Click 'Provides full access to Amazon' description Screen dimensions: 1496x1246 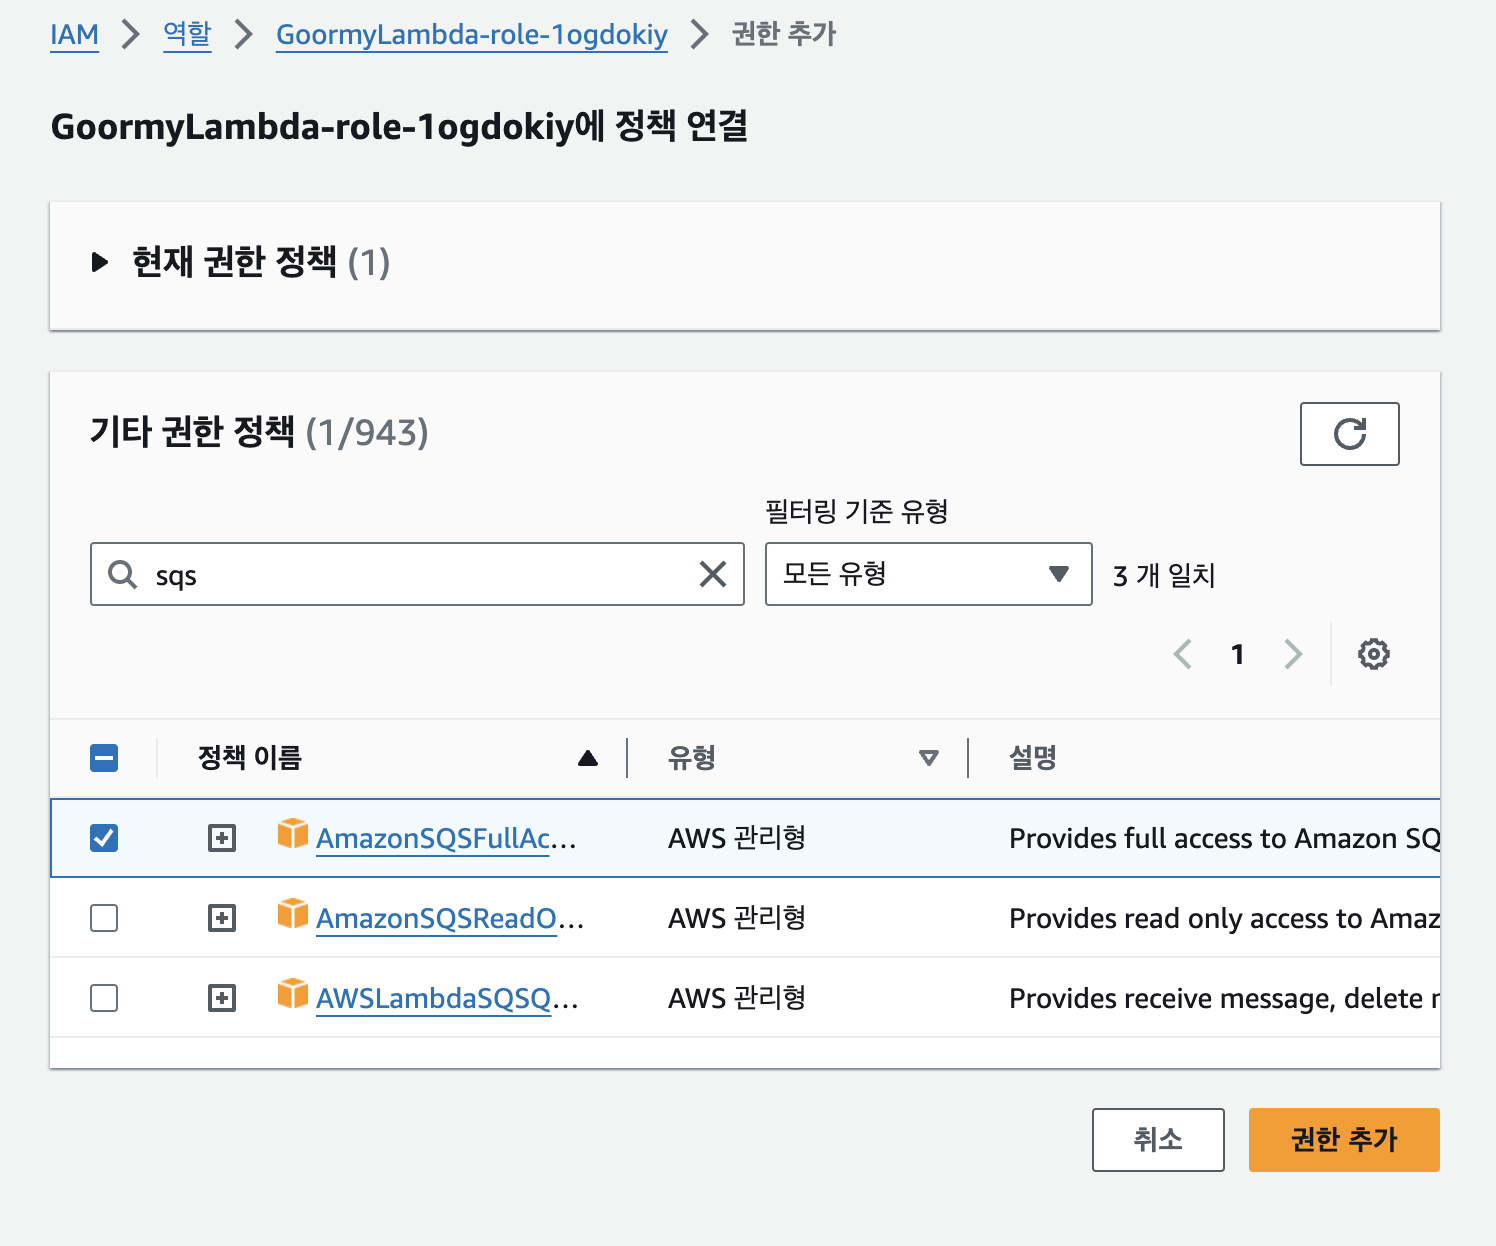[1224, 838]
